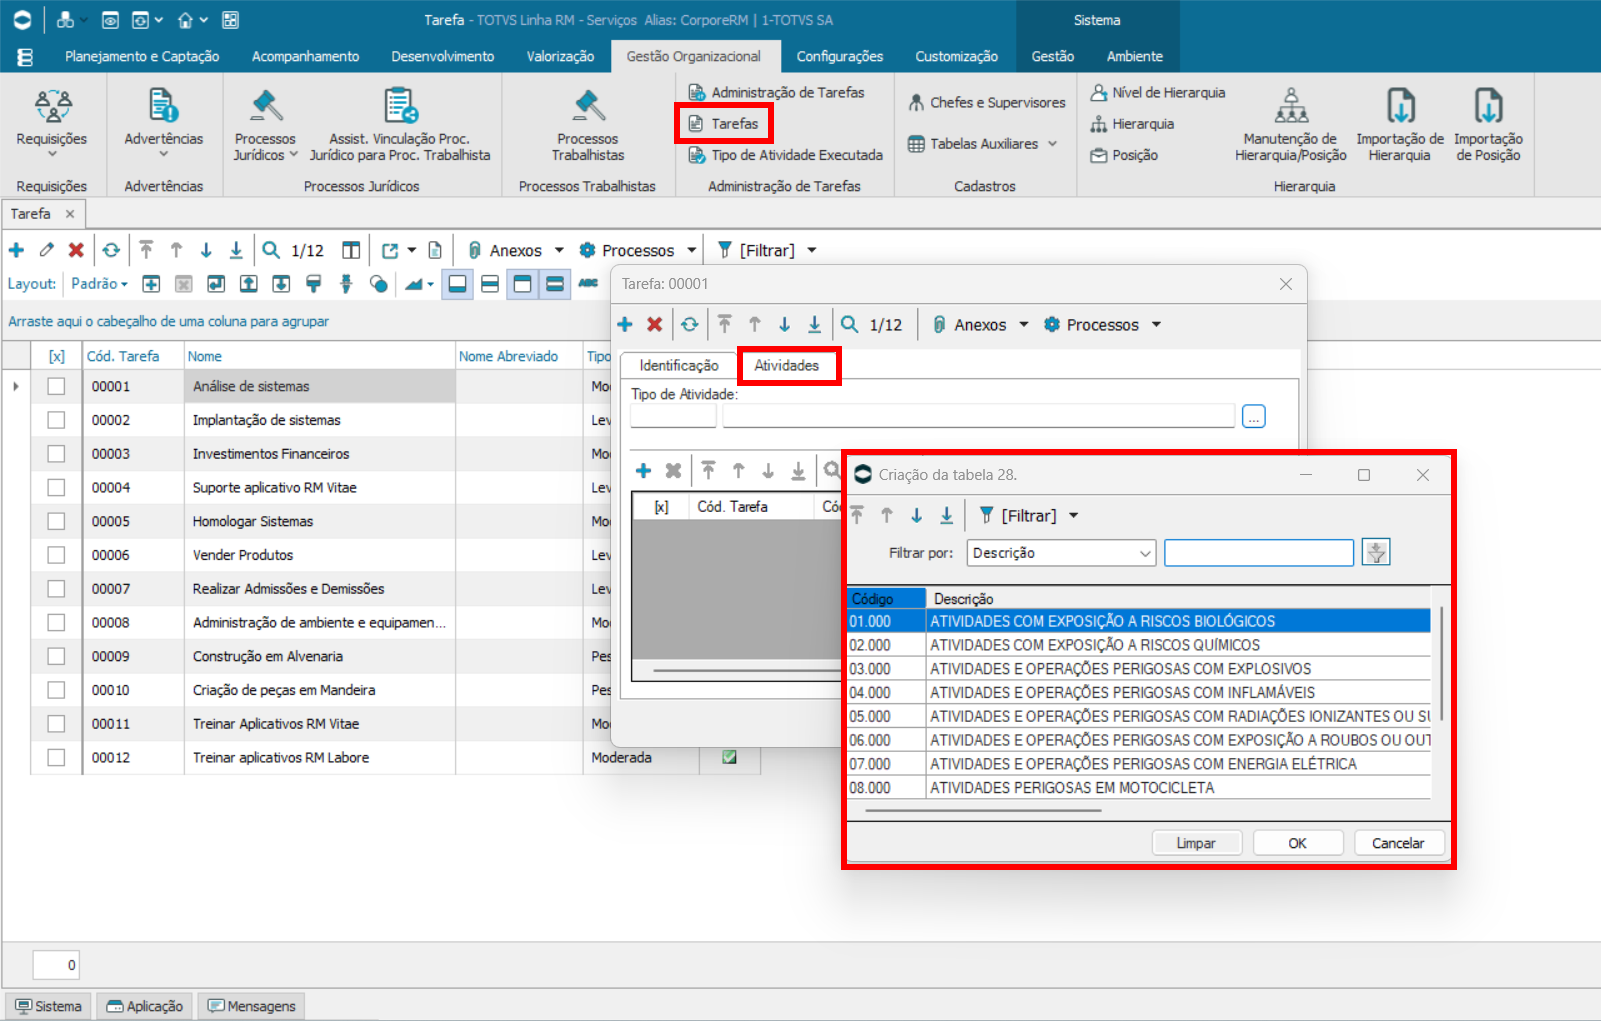This screenshot has height=1021, width=1601.
Task: Add an activity with the Atividades grid plus icon
Action: 644,470
